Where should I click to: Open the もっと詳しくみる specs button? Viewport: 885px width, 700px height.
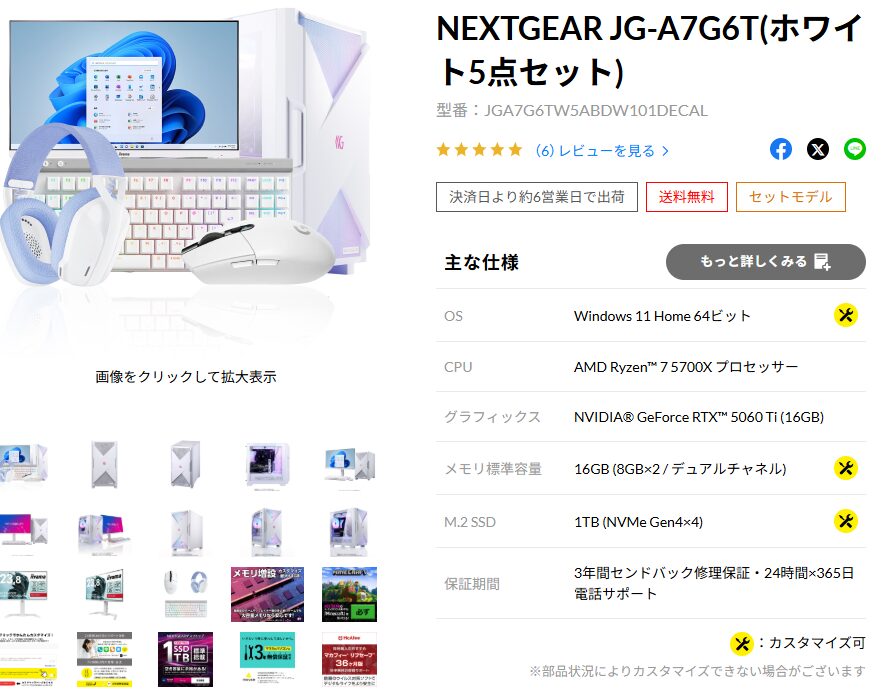765,261
